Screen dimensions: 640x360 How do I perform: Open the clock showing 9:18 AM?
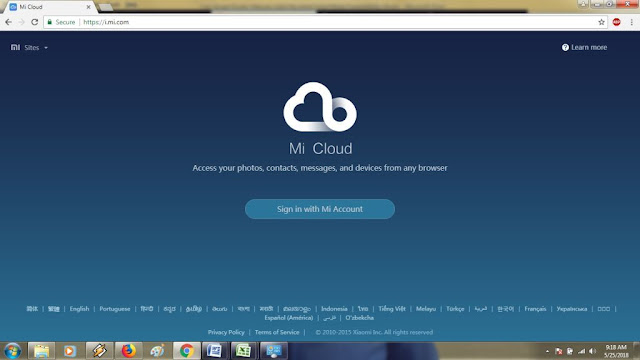[x=616, y=351]
